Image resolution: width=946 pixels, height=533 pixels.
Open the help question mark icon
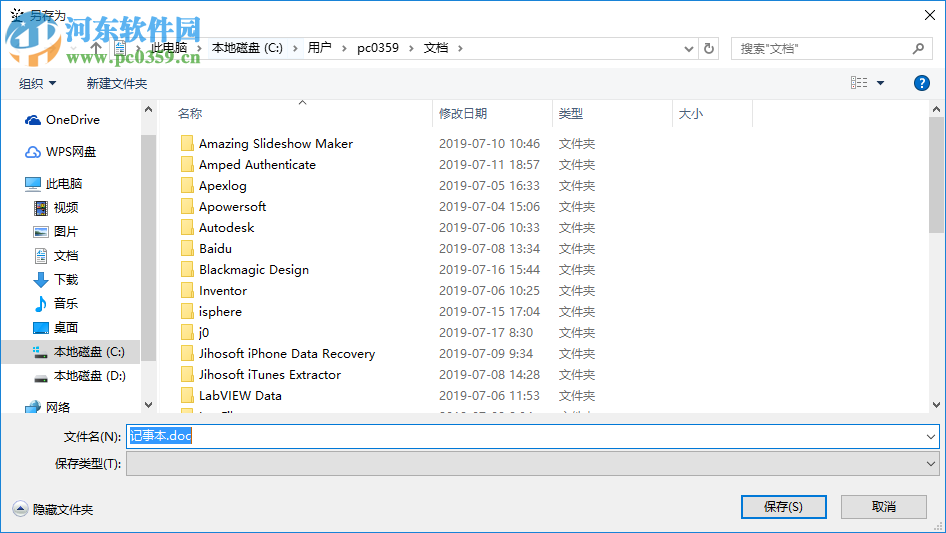click(921, 83)
